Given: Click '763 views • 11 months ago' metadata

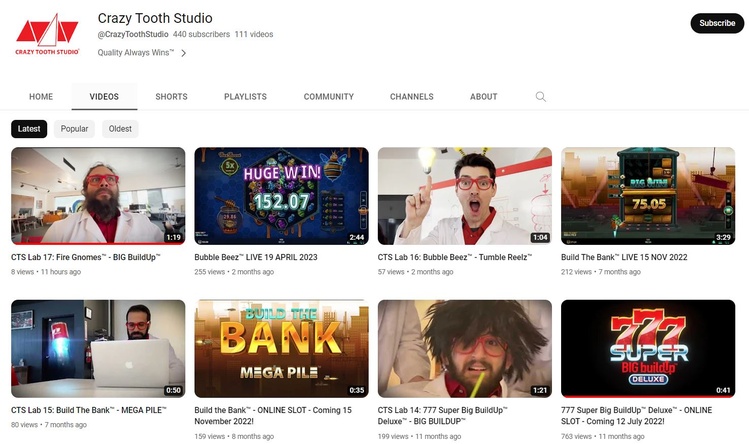Looking at the screenshot, I should click(602, 436).
